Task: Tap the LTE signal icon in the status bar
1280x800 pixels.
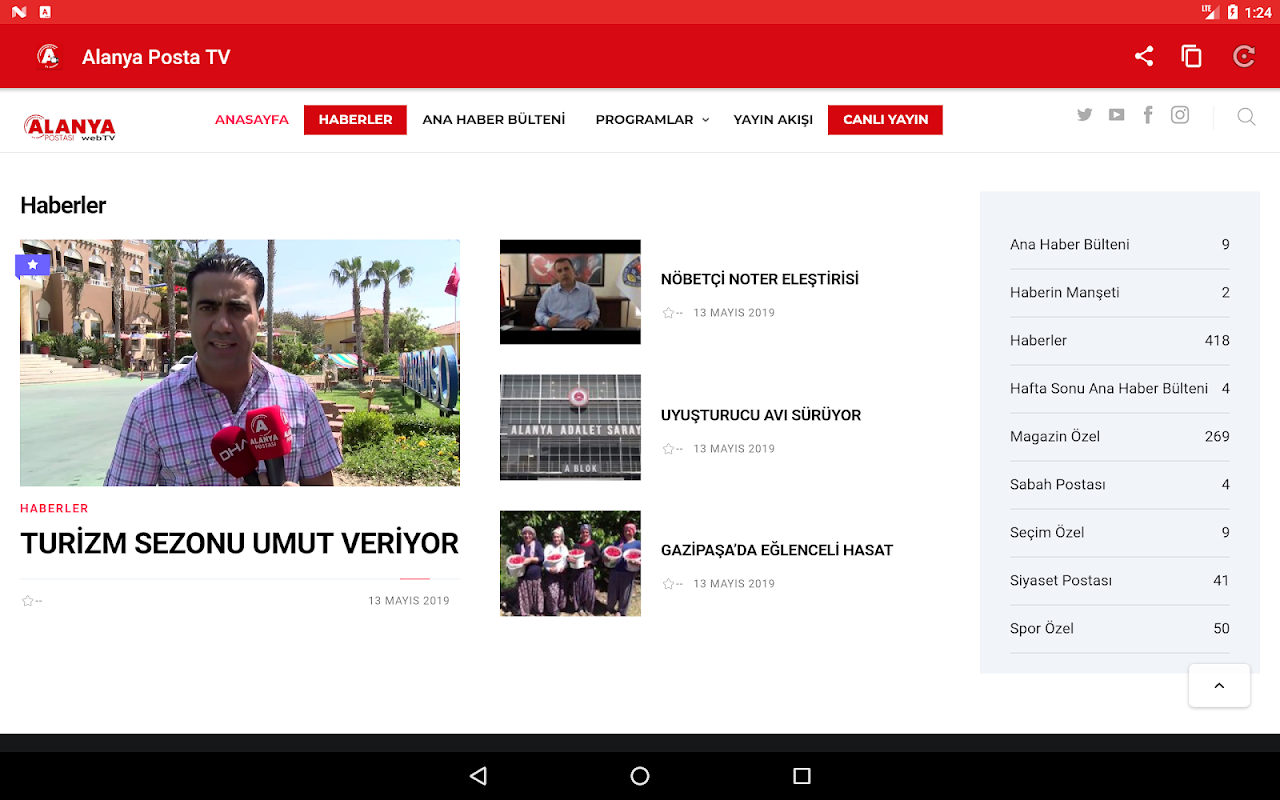Action: click(x=1209, y=12)
